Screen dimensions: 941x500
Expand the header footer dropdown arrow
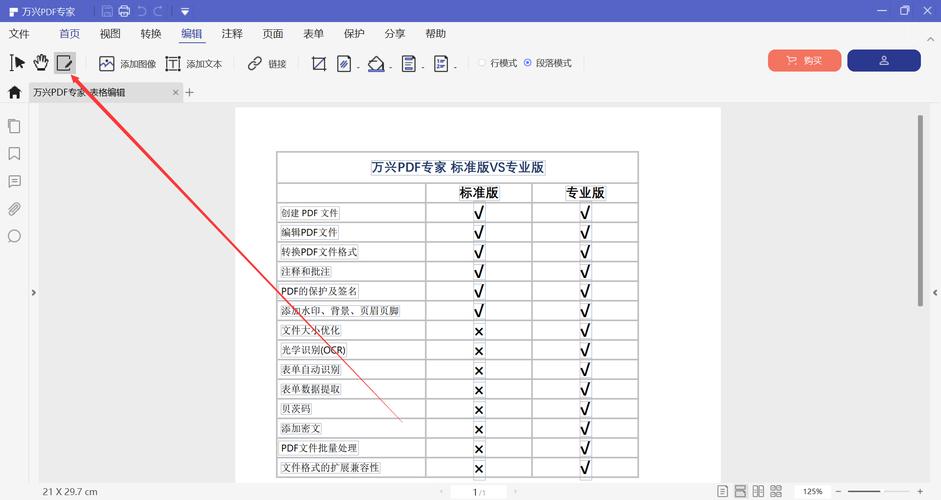click(x=422, y=67)
